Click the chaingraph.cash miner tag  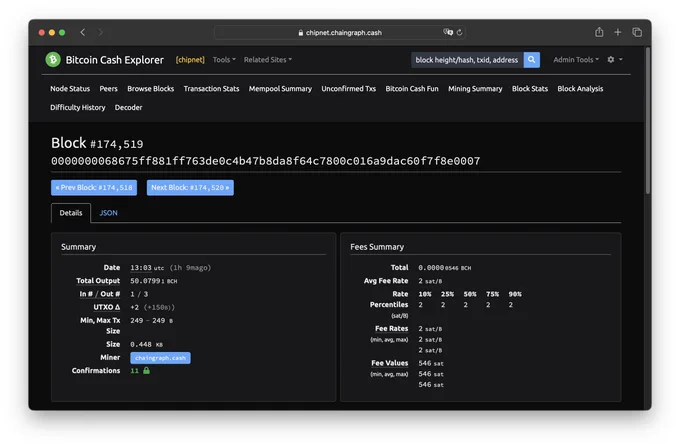point(160,358)
